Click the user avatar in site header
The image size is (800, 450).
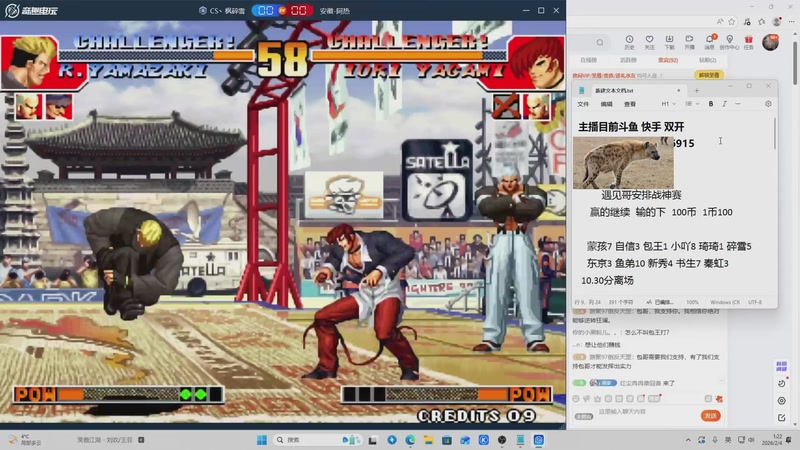click(x=770, y=42)
